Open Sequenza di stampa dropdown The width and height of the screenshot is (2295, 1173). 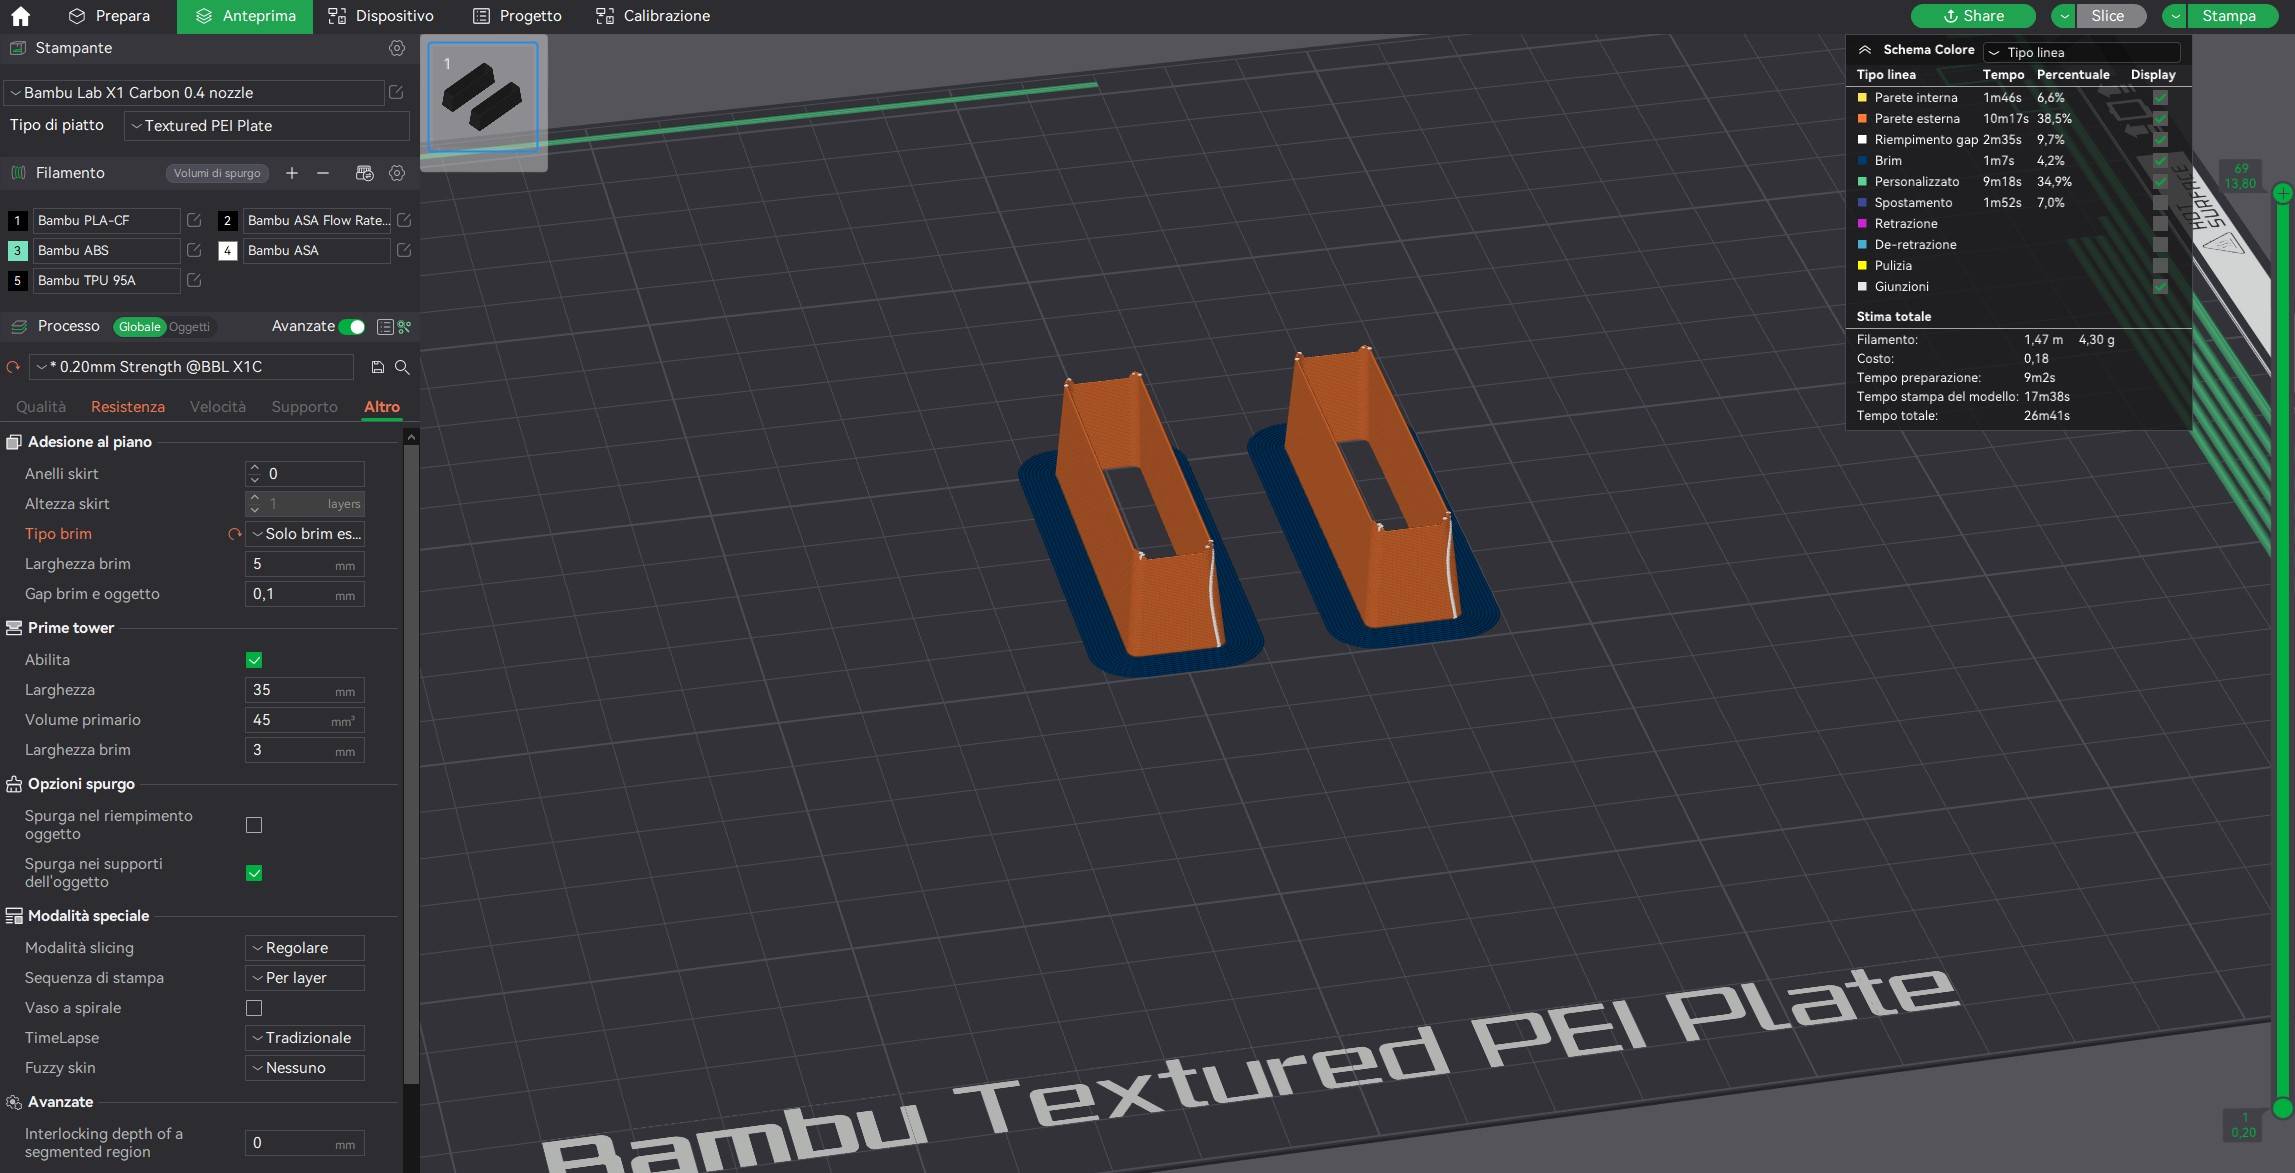coord(305,978)
